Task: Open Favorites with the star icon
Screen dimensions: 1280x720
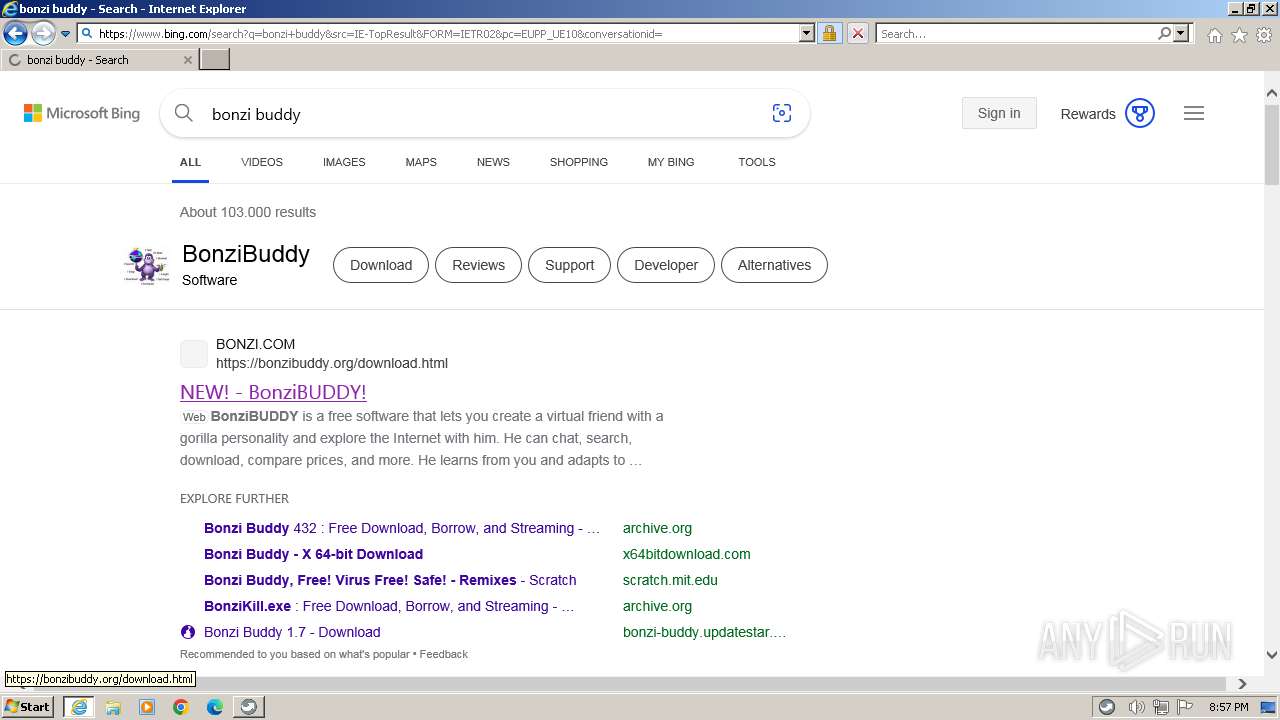Action: 1239,35
